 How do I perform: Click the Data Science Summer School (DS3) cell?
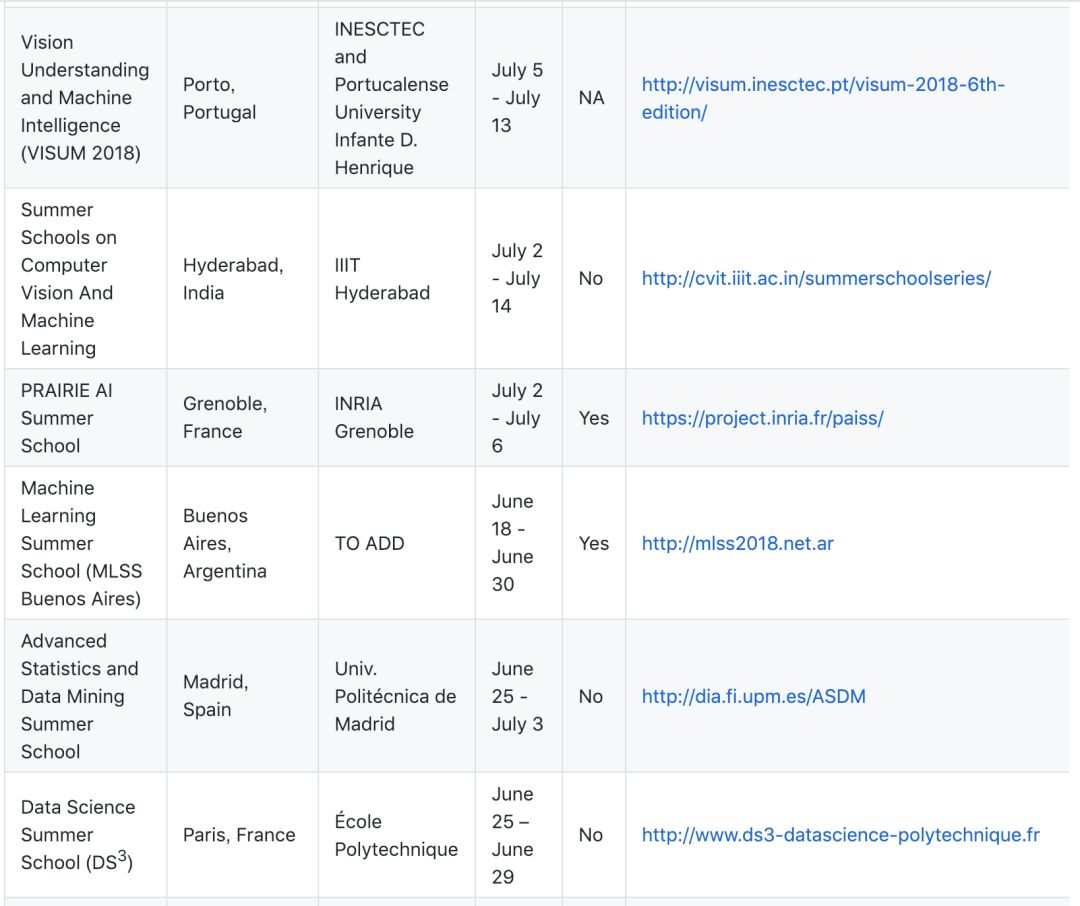[78, 835]
